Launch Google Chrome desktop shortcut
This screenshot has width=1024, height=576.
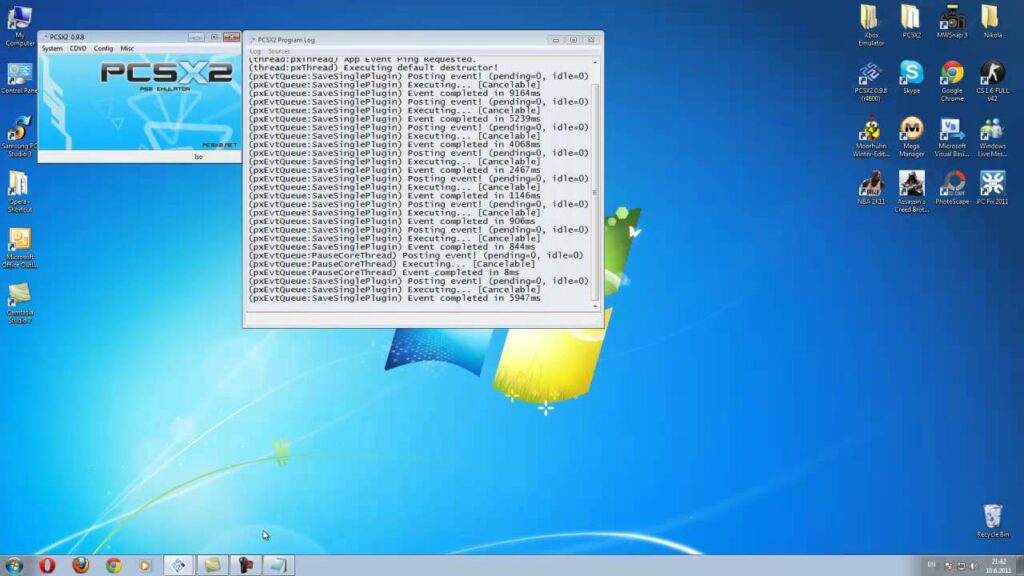click(952, 81)
